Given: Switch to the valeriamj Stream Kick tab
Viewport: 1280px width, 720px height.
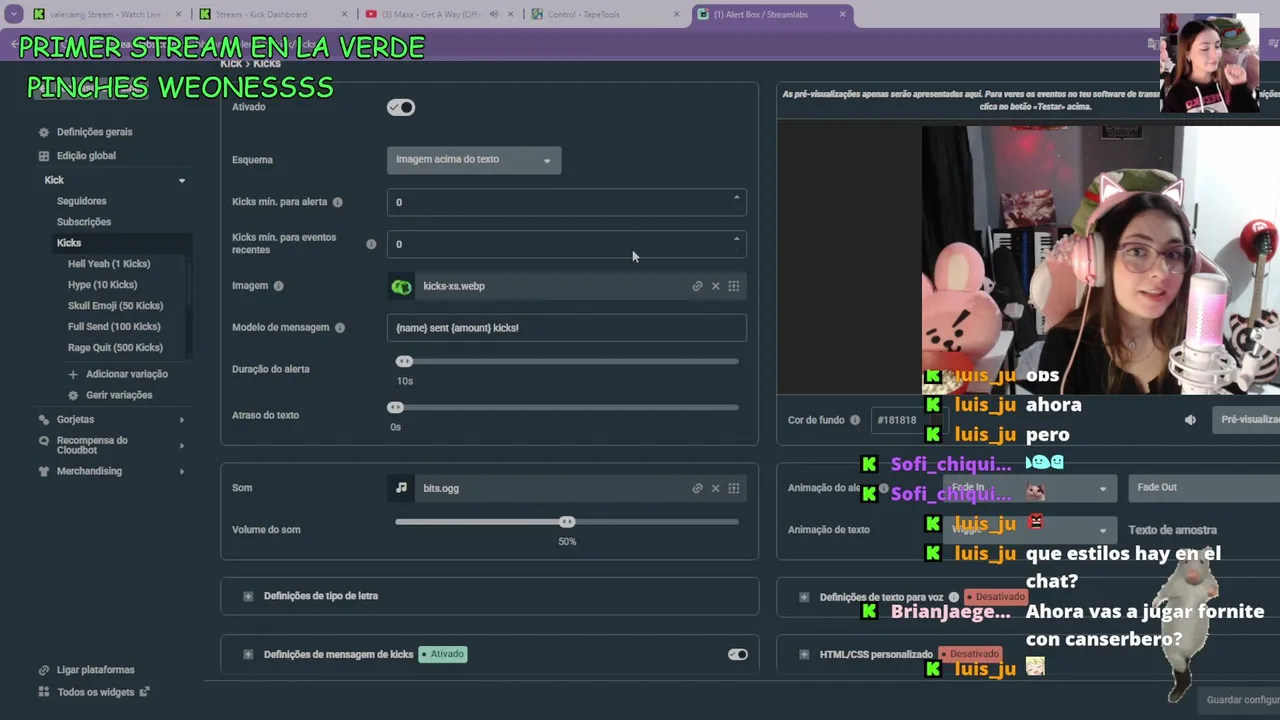Looking at the screenshot, I should pos(105,14).
